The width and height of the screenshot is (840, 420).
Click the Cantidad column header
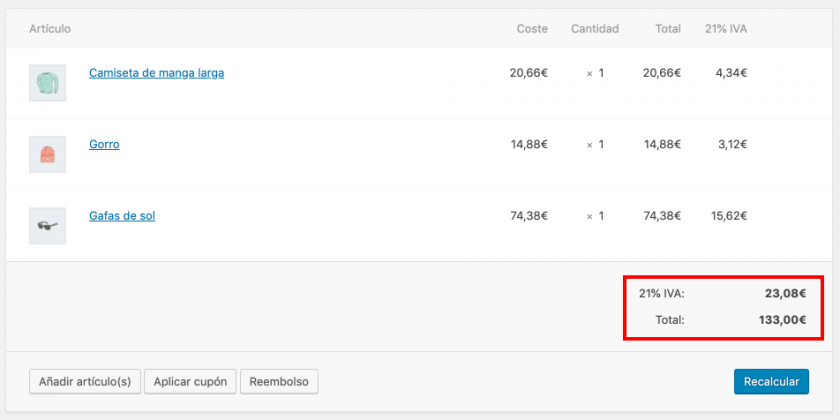click(595, 29)
